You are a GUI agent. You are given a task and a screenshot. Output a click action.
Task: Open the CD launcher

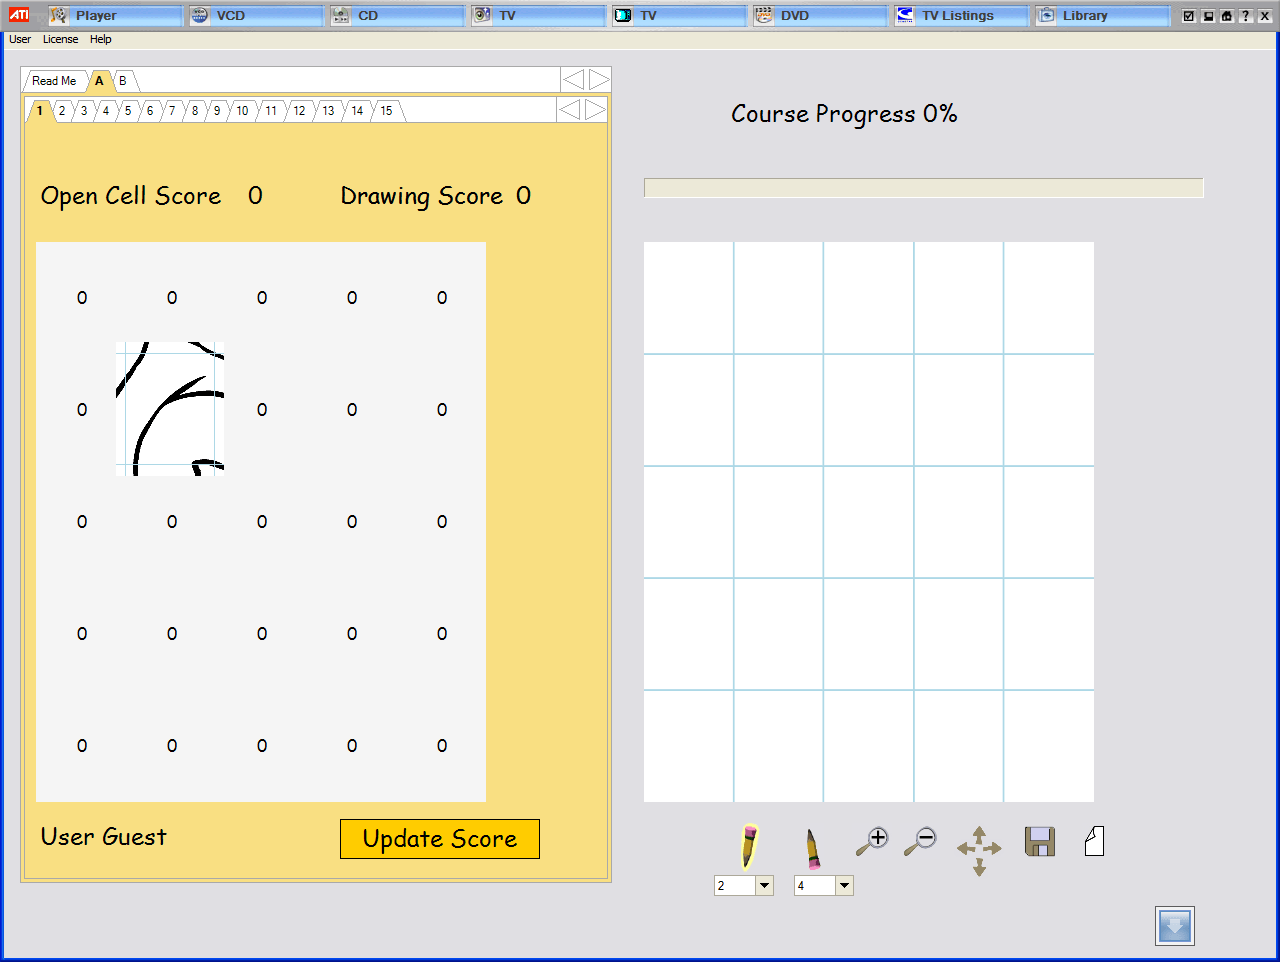397,15
